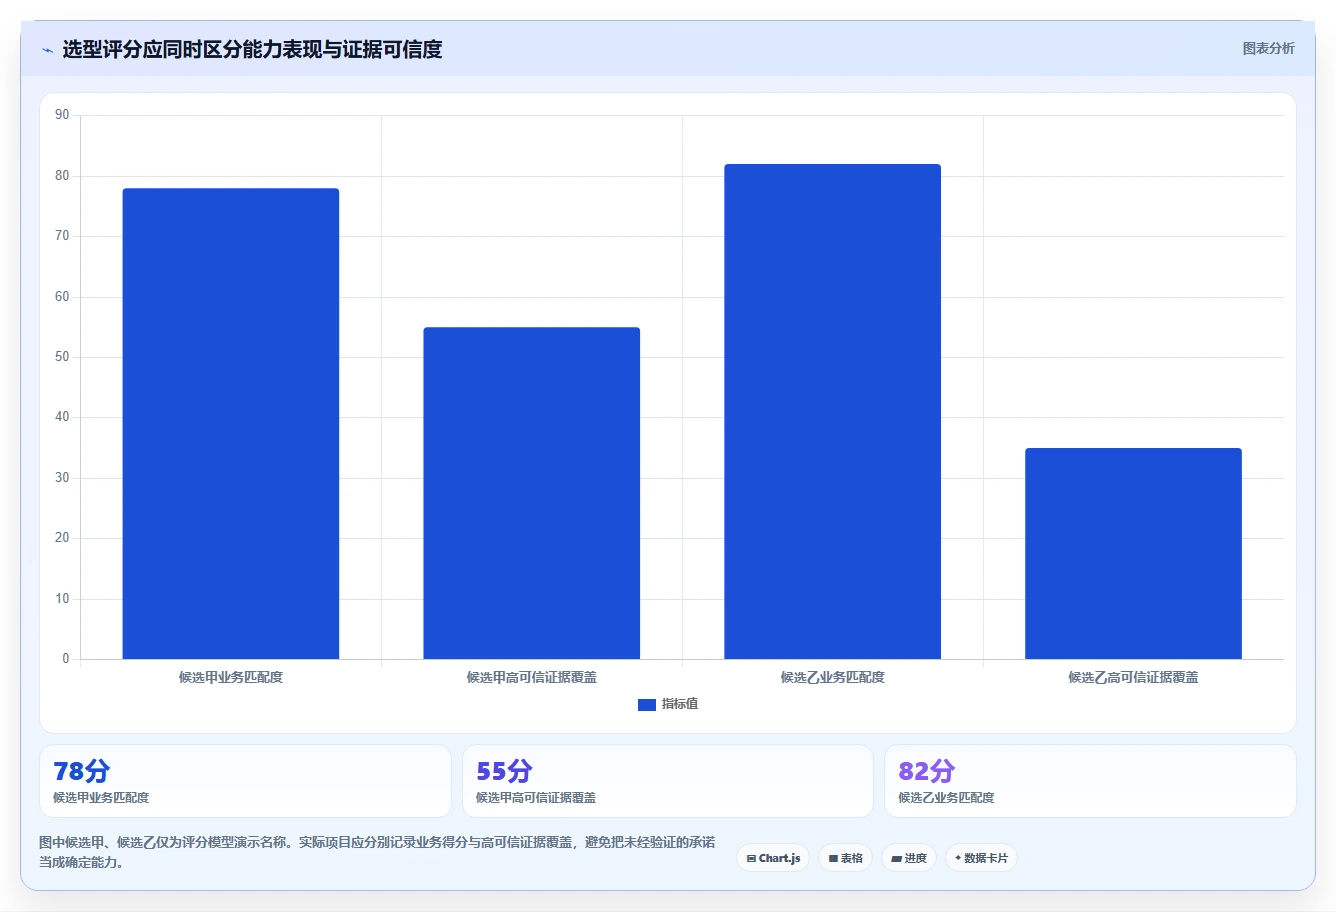This screenshot has width=1336, height=912.
Task: Select the 候选乙业务匹配度 bar
Action: tap(832, 412)
